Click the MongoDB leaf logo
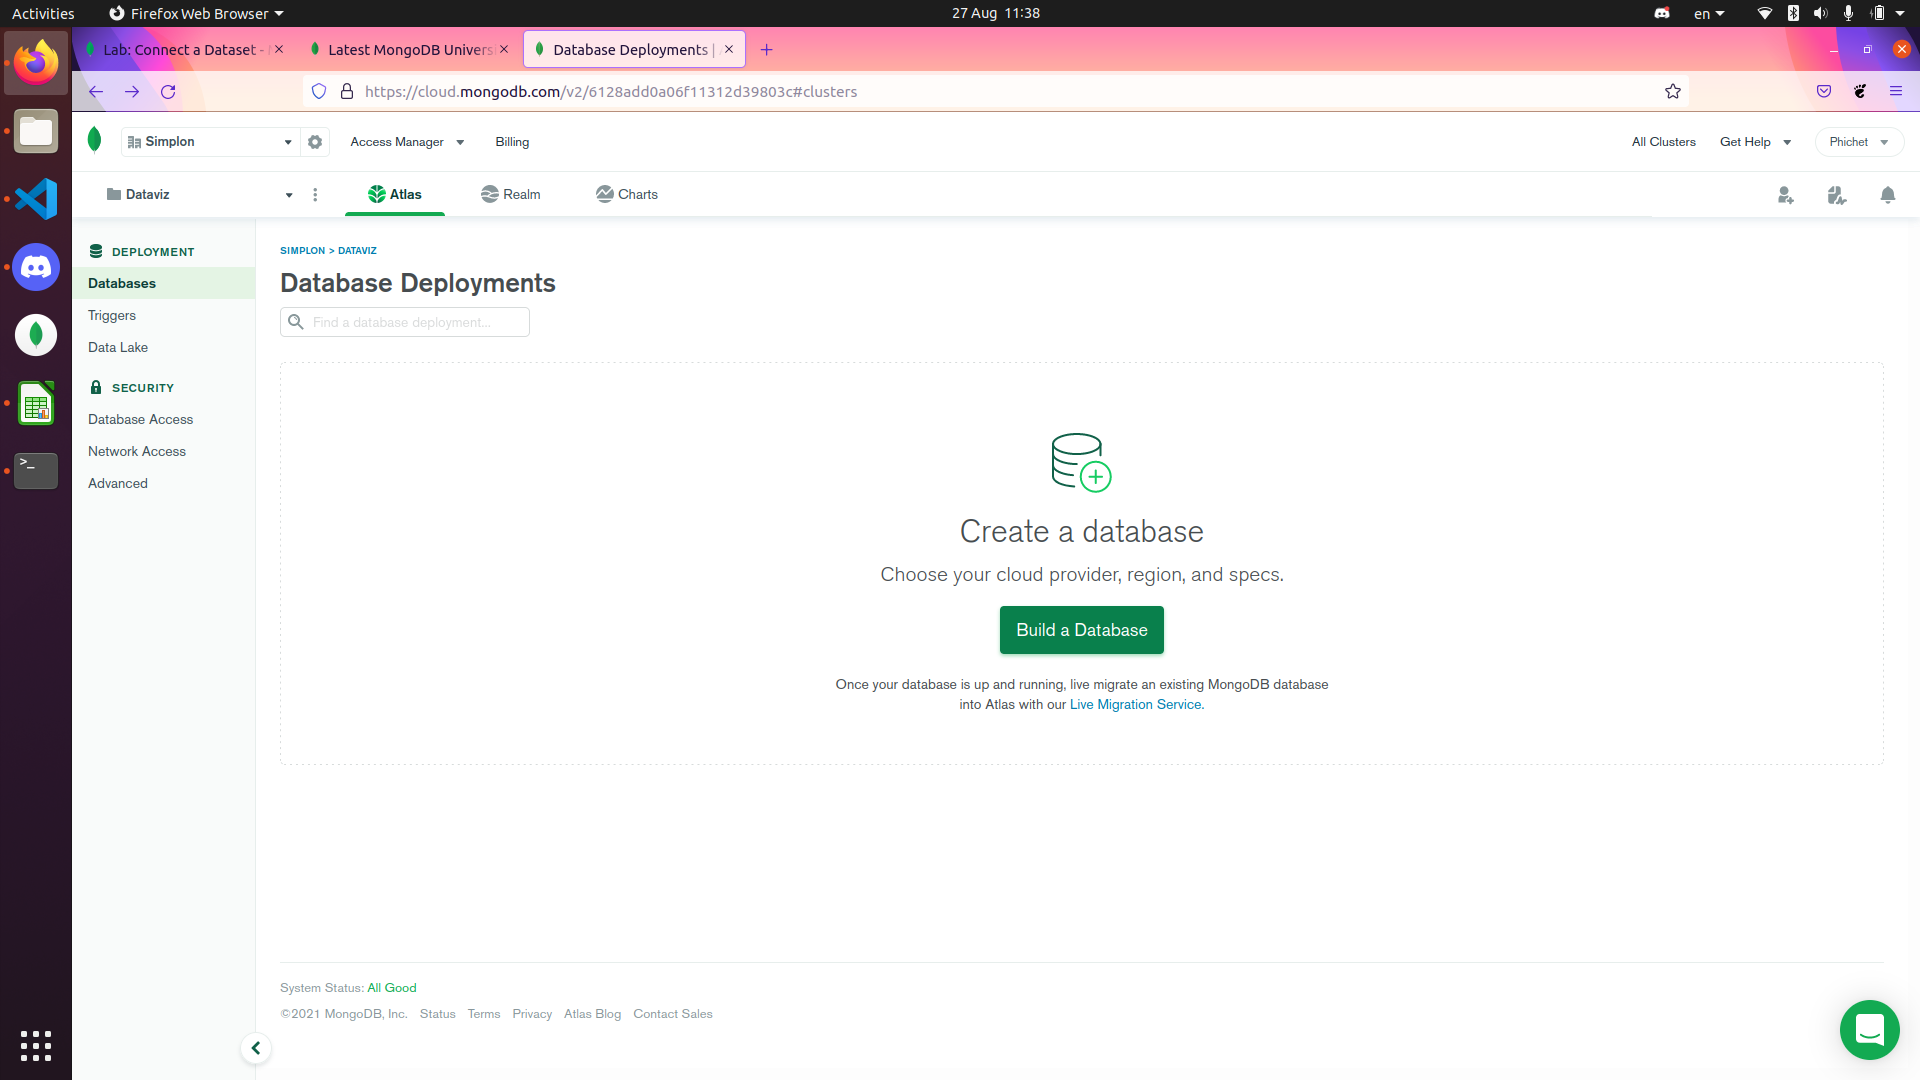The height and width of the screenshot is (1080, 1920). [95, 140]
